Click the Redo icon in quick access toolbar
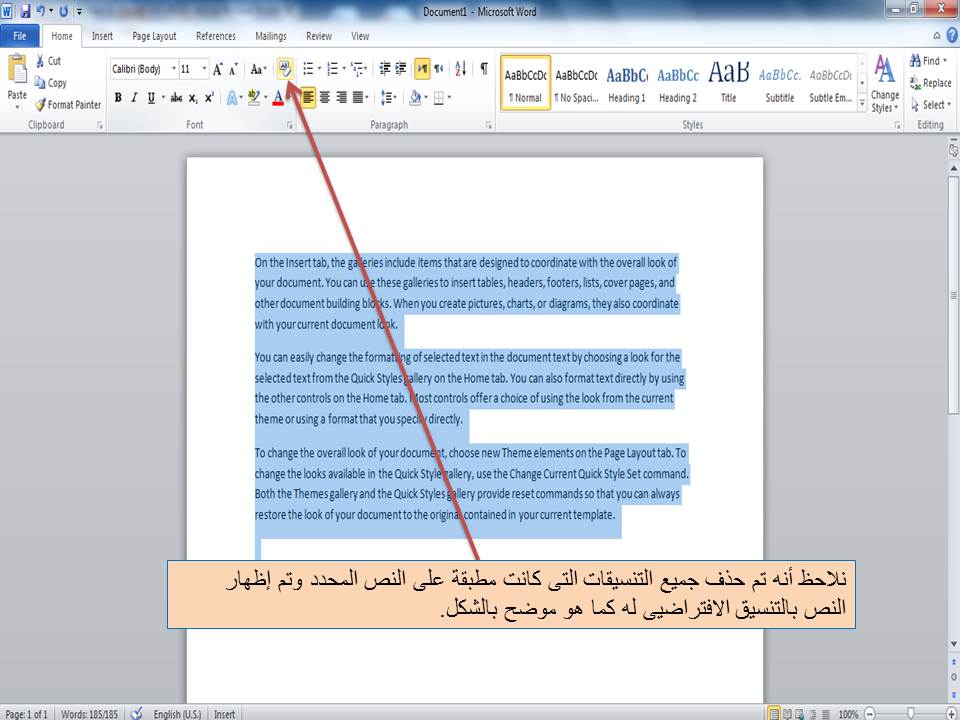This screenshot has width=960, height=720. click(x=64, y=11)
